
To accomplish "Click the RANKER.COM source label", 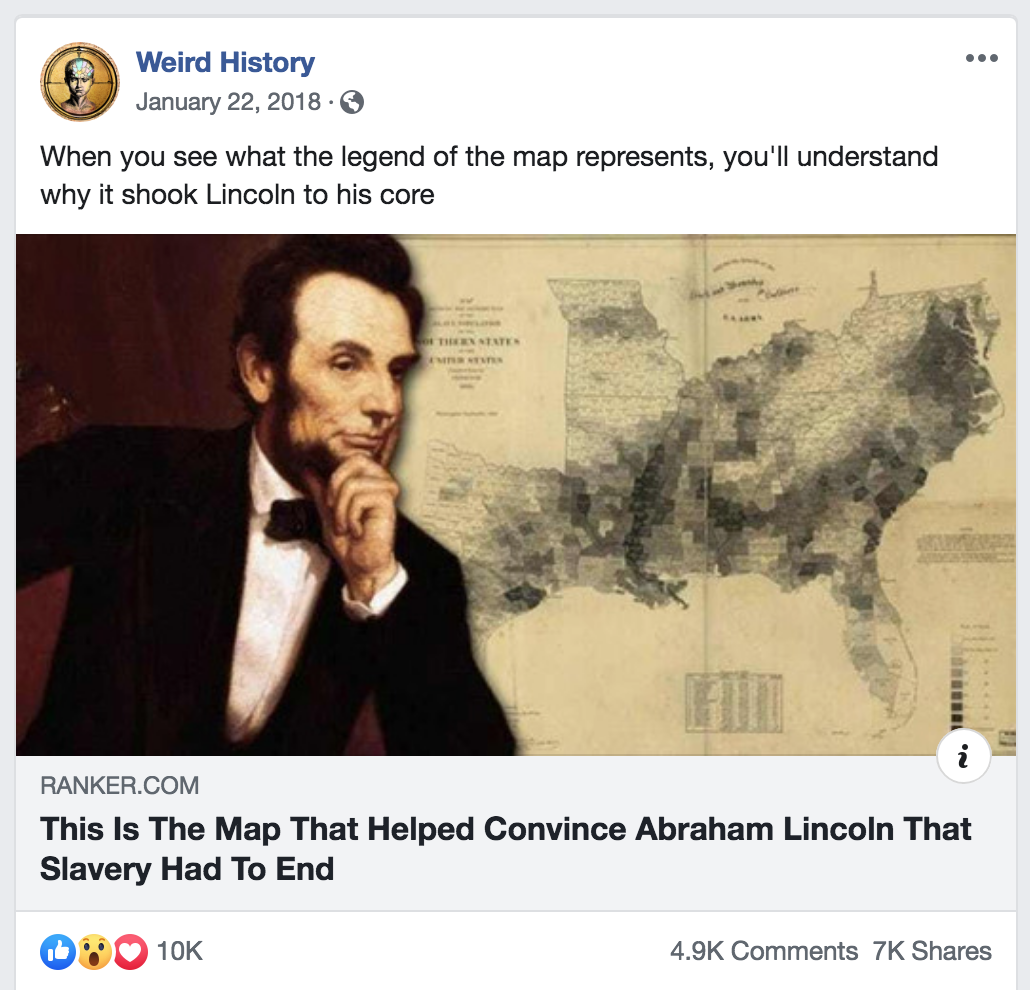I will point(120,785).
